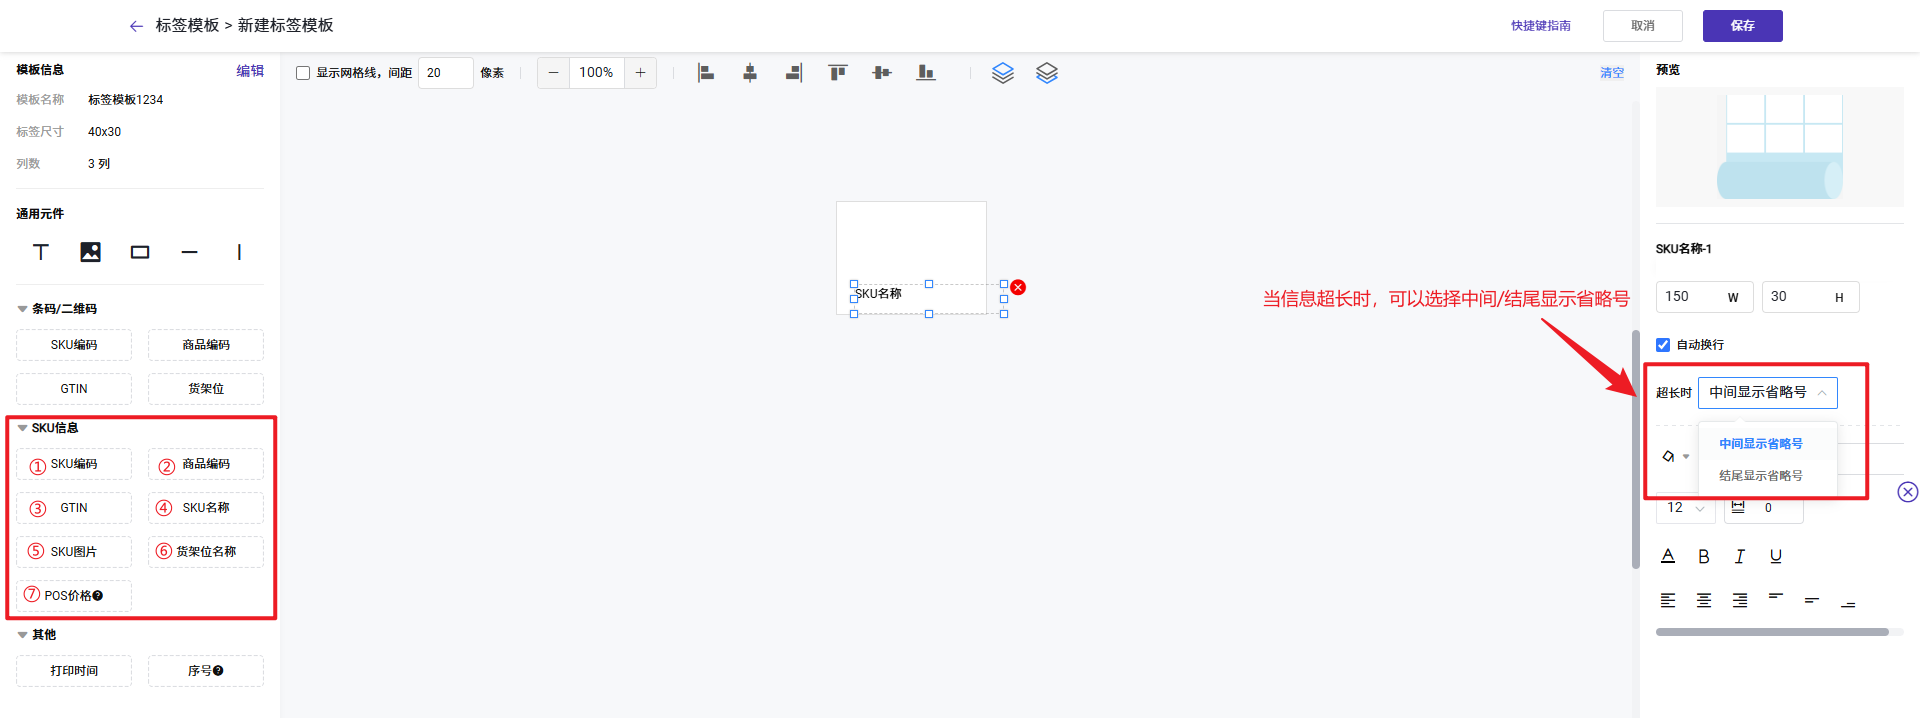Open the 快捷键指南 link
Image resolution: width=1920 pixels, height=718 pixels.
pyautogui.click(x=1540, y=26)
